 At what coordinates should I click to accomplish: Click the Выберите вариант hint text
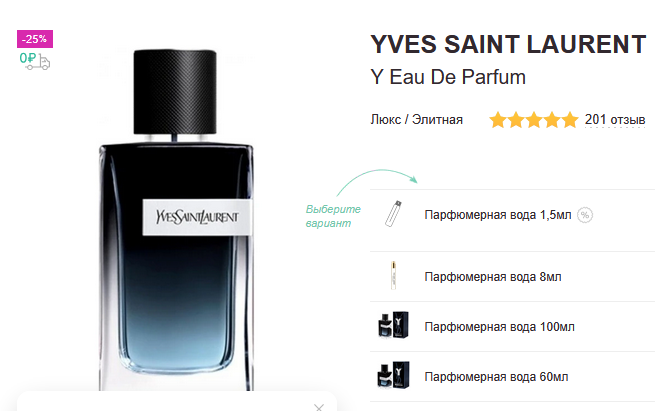(x=333, y=216)
